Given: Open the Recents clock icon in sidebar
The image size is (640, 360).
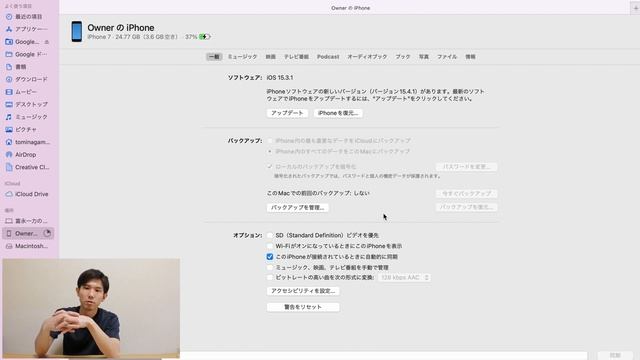Looking at the screenshot, I should 9,17.
